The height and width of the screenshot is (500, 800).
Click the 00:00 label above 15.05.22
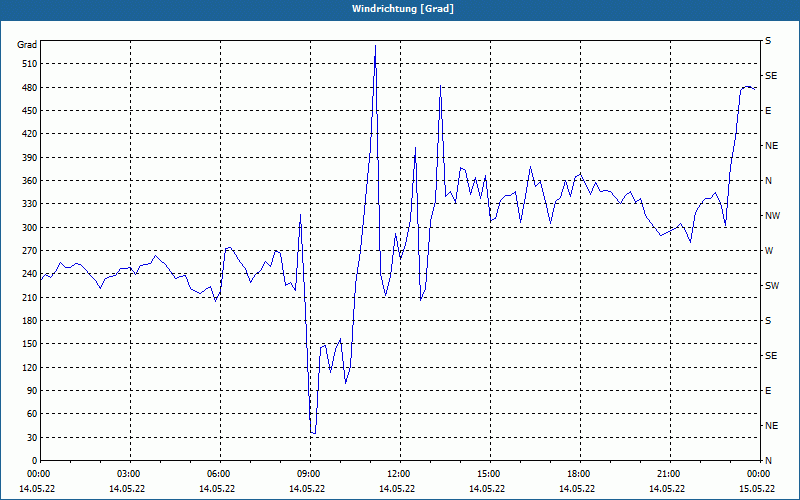point(760,473)
